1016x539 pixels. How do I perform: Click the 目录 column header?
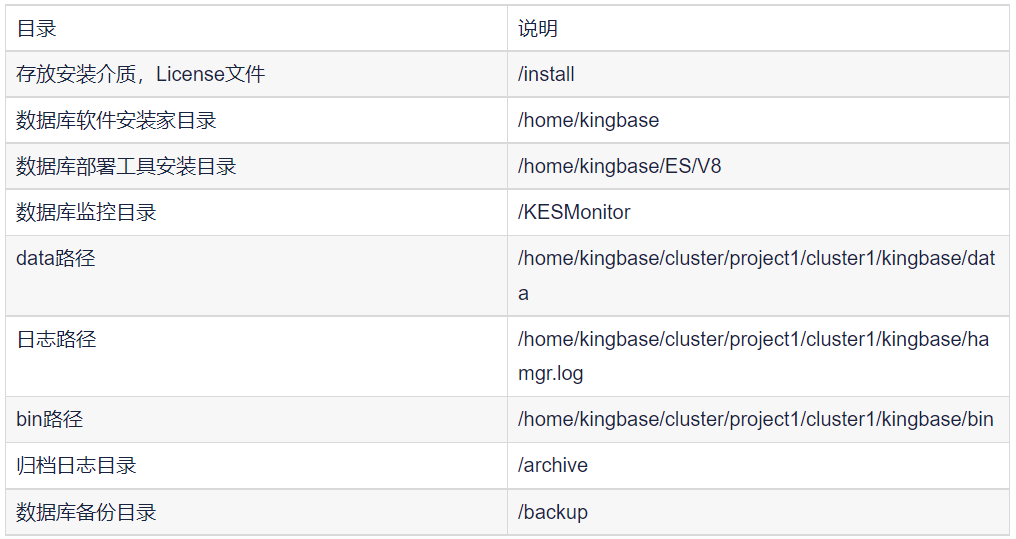click(37, 29)
